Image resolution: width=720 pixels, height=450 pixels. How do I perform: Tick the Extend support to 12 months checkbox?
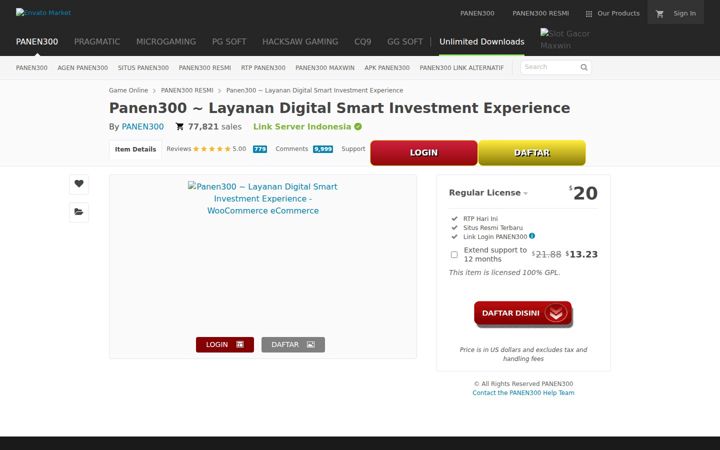(454, 254)
